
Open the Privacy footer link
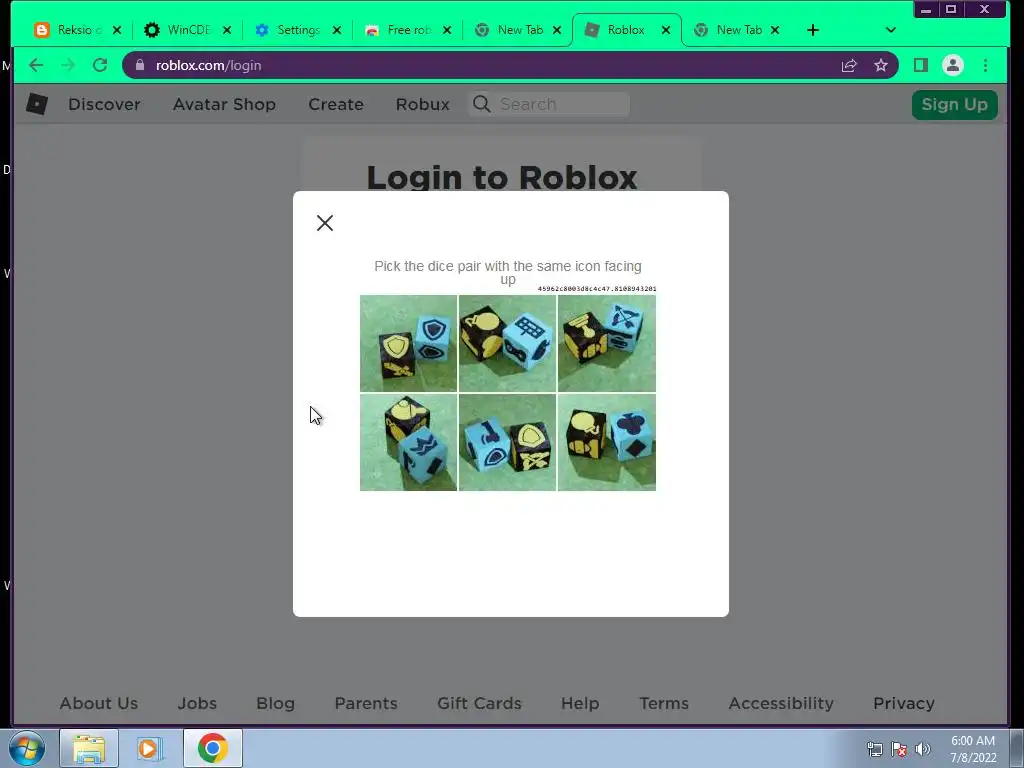click(904, 703)
